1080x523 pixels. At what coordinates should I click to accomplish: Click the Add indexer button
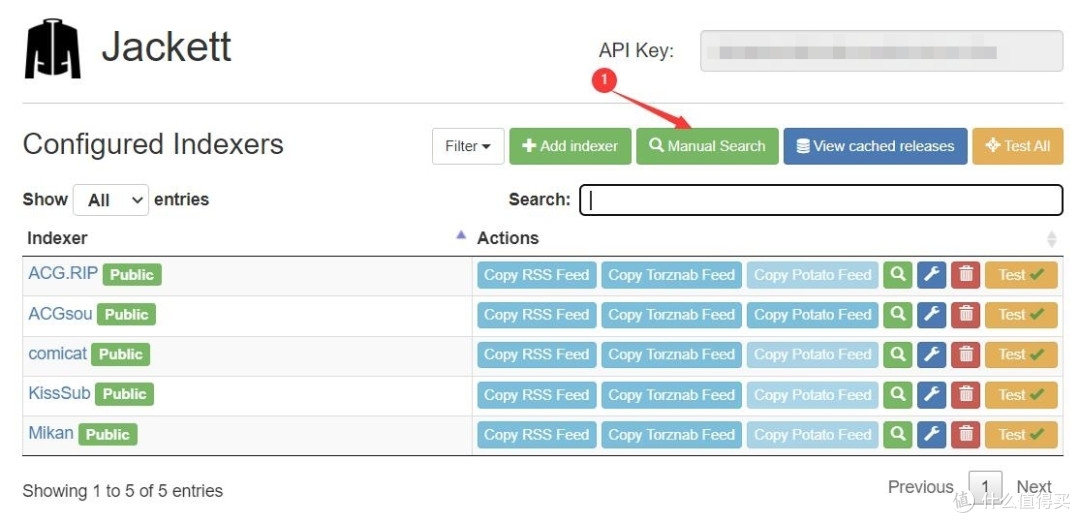pos(570,146)
